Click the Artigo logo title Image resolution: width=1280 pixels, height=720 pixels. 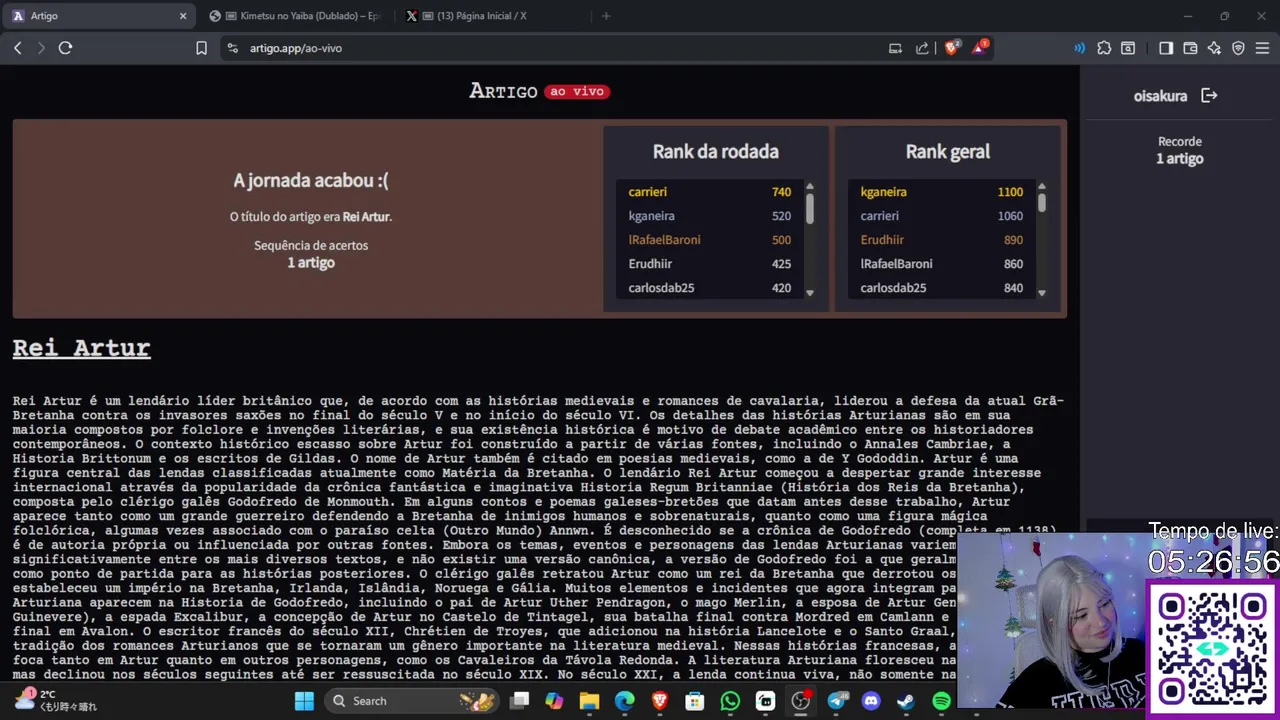pos(503,91)
